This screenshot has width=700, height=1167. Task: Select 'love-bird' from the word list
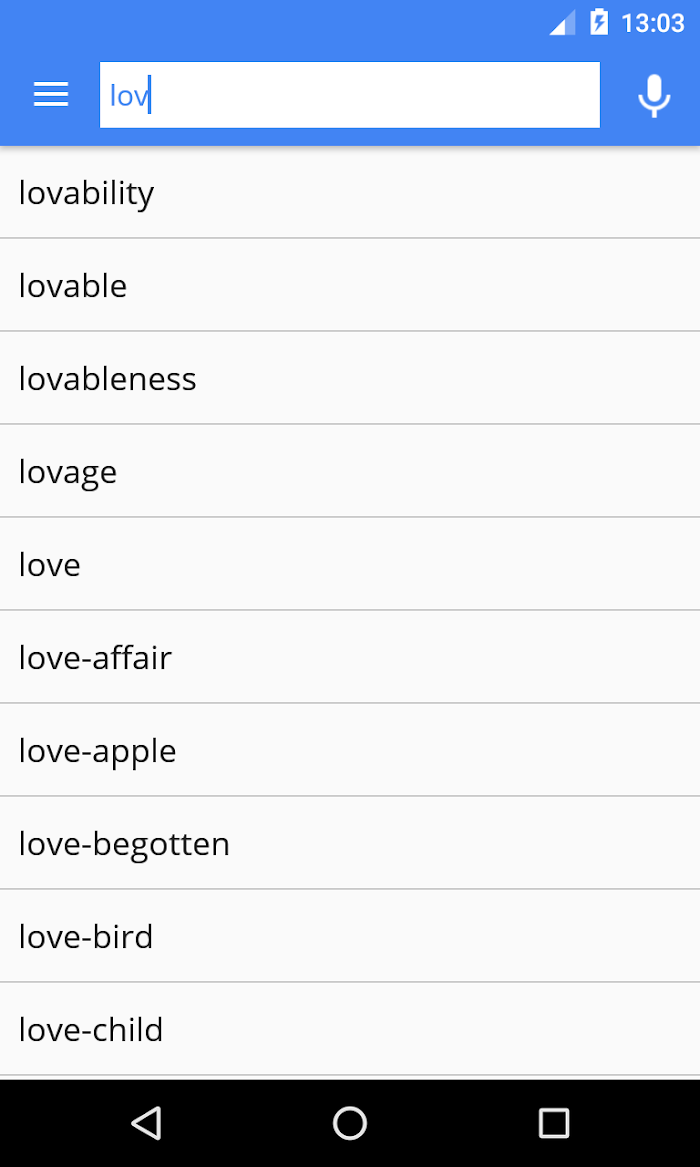click(350, 937)
